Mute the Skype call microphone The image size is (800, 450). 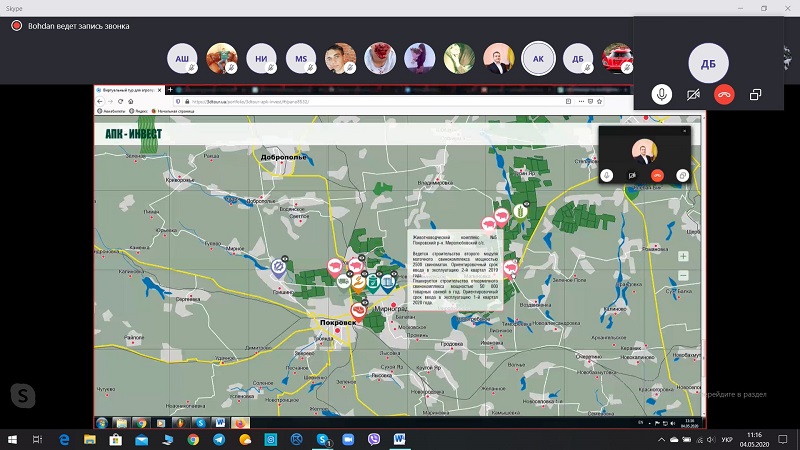point(661,94)
